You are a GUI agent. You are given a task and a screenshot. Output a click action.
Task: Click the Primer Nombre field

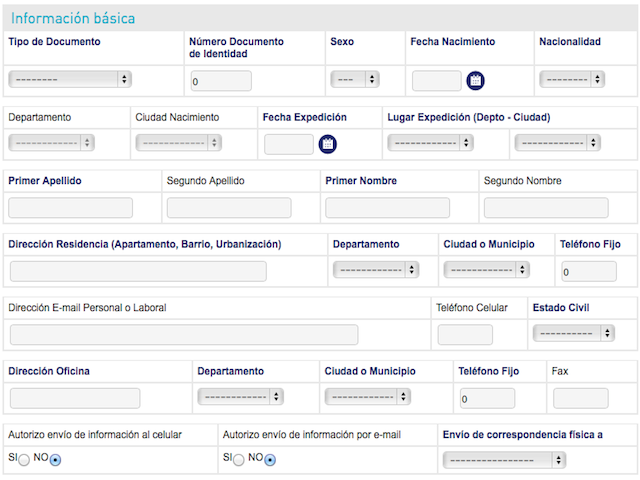click(x=387, y=208)
